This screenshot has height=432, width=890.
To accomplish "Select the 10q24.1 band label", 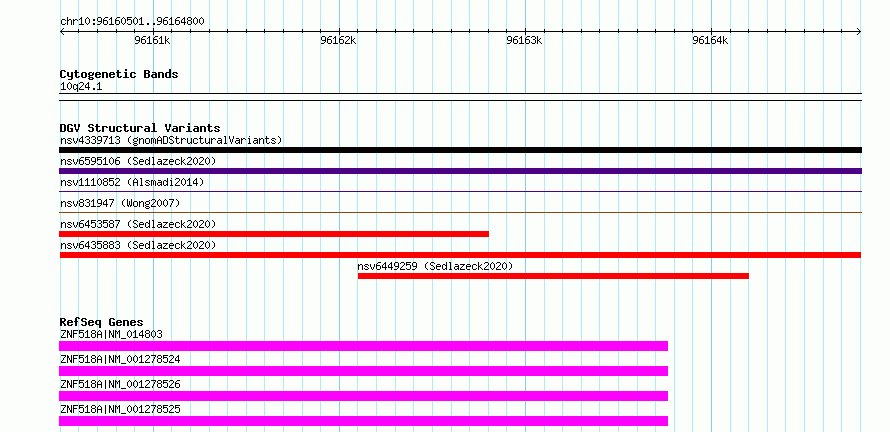I will (x=81, y=87).
